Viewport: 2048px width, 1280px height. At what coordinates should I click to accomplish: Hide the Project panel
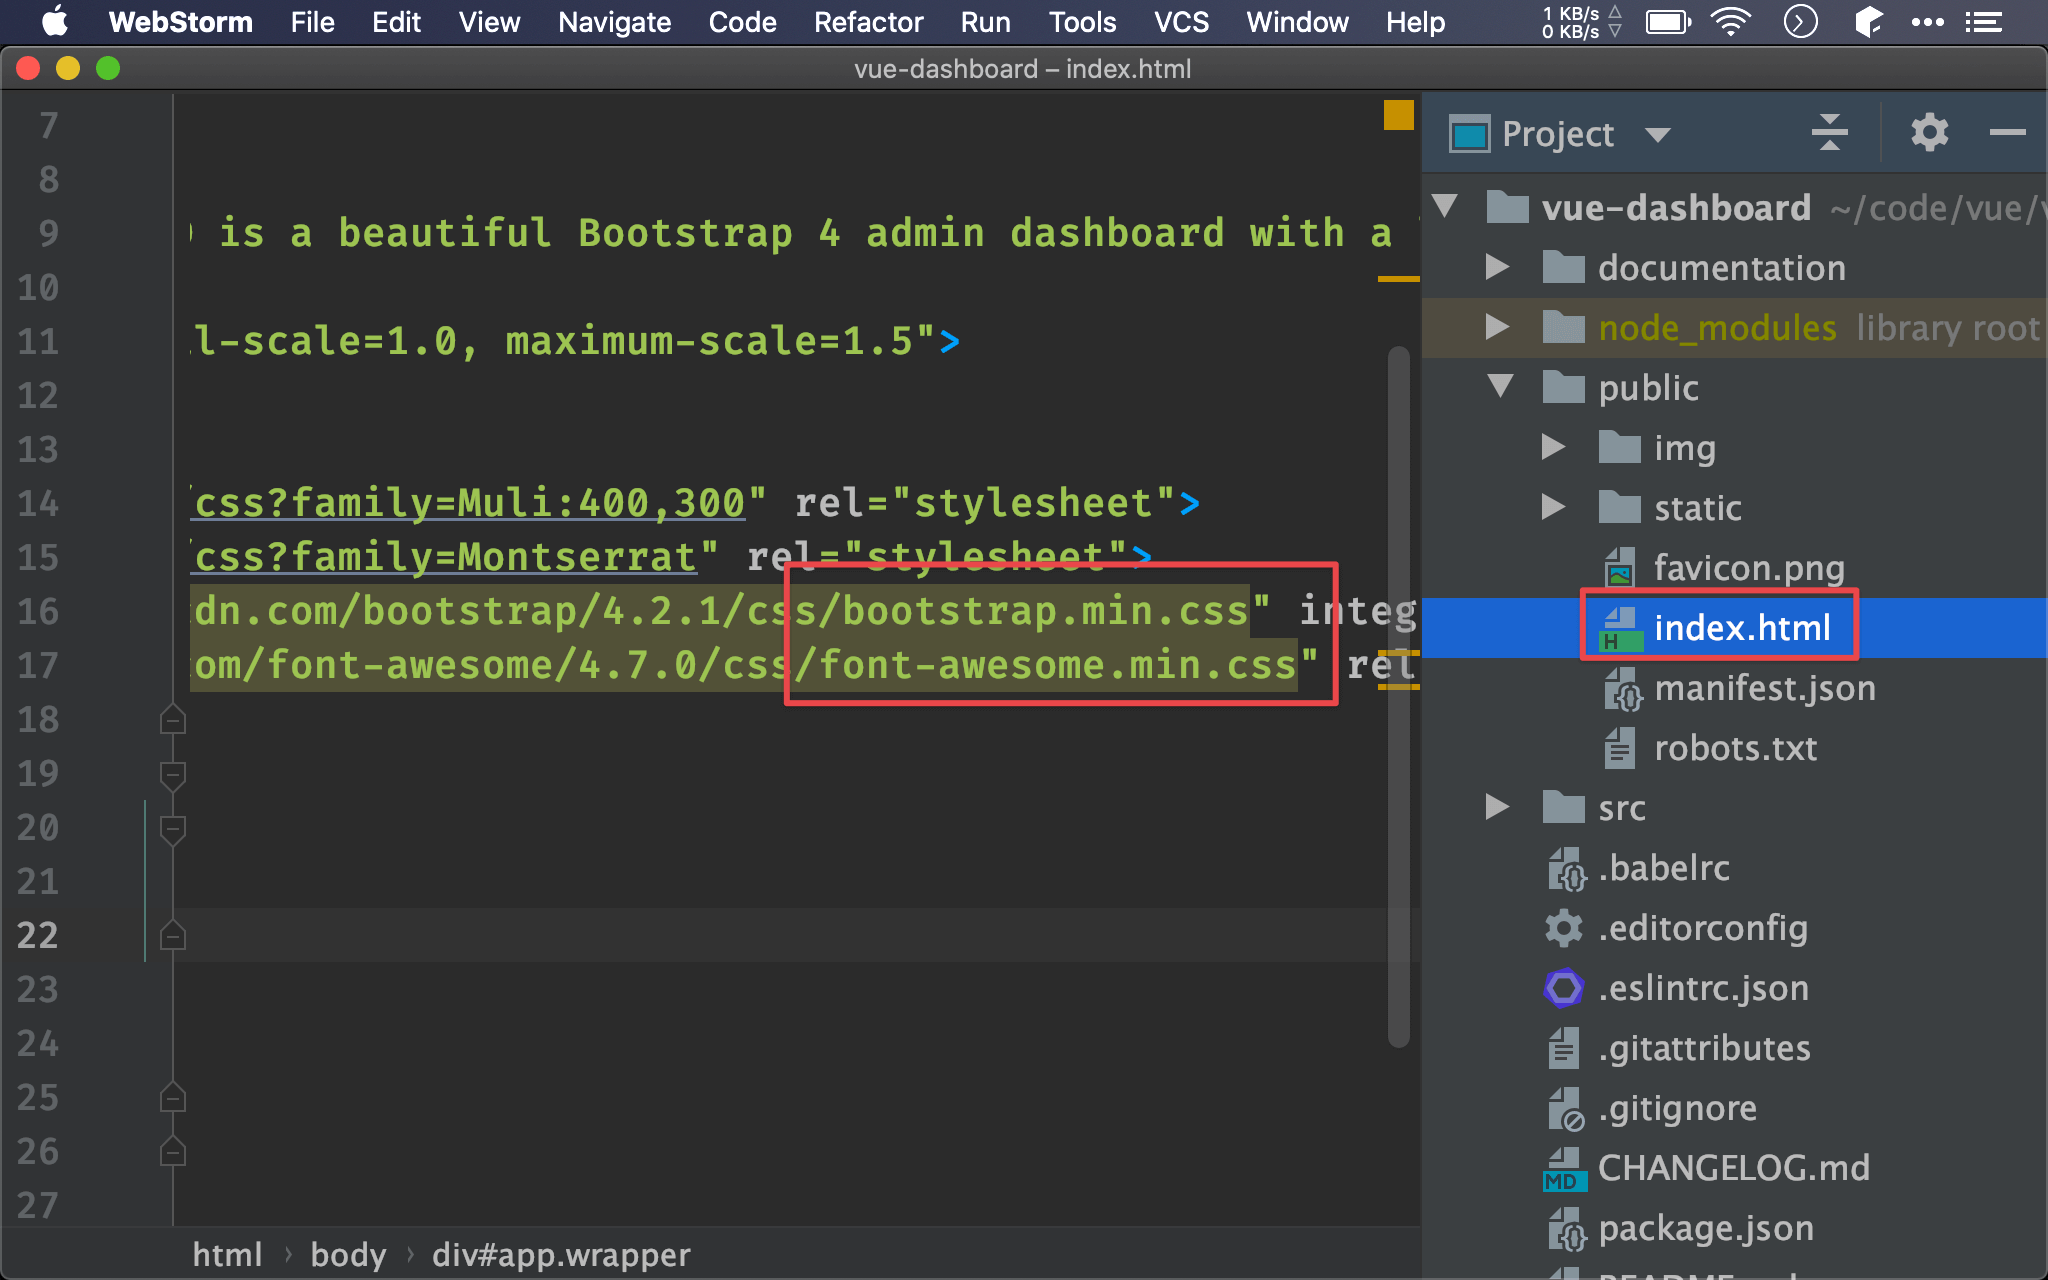click(x=2007, y=132)
